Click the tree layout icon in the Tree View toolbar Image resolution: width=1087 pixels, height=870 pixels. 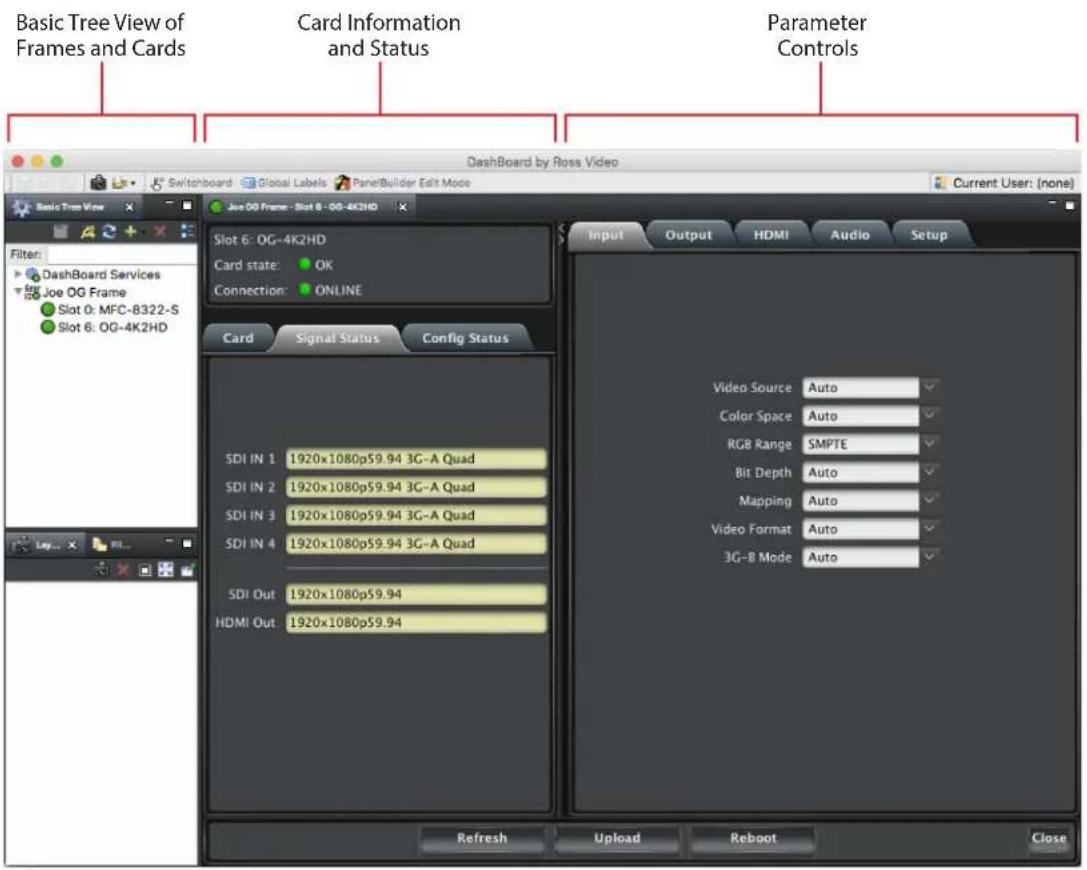pos(187,232)
